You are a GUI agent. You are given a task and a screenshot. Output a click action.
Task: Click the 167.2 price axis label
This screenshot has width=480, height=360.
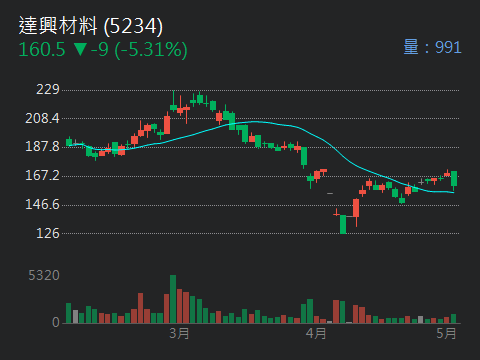(42, 175)
